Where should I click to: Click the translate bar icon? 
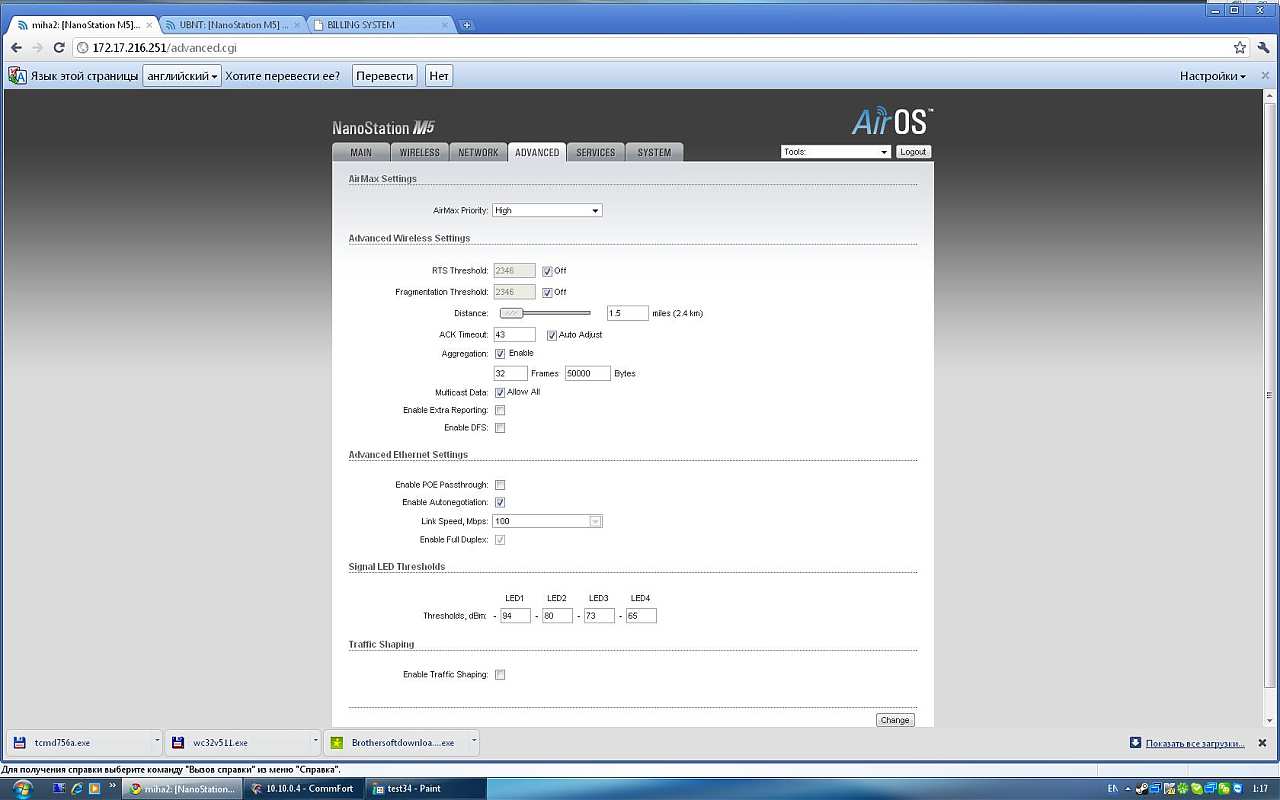tap(17, 75)
